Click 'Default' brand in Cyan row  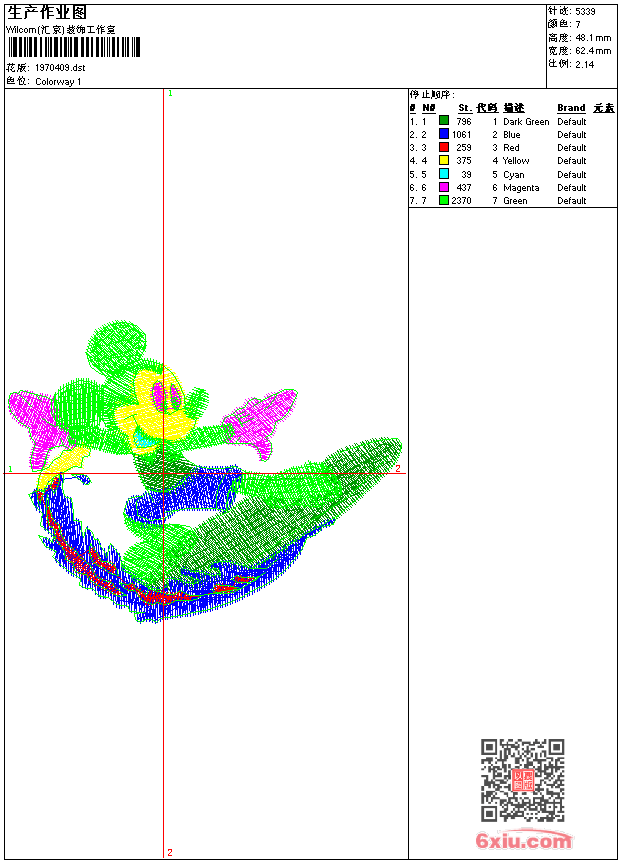(x=571, y=175)
